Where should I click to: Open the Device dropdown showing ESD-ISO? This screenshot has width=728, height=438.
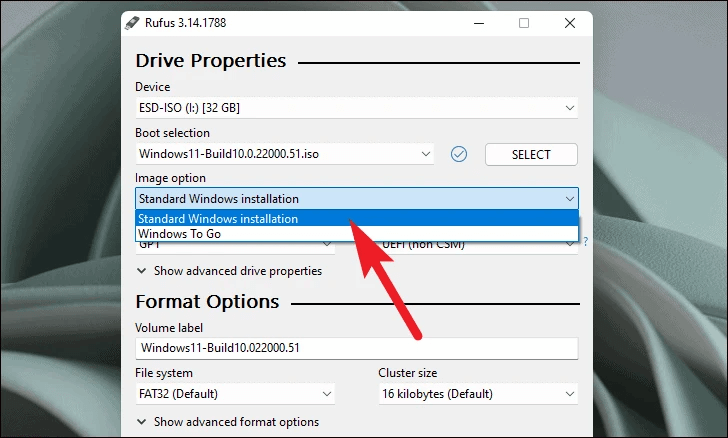point(356,107)
